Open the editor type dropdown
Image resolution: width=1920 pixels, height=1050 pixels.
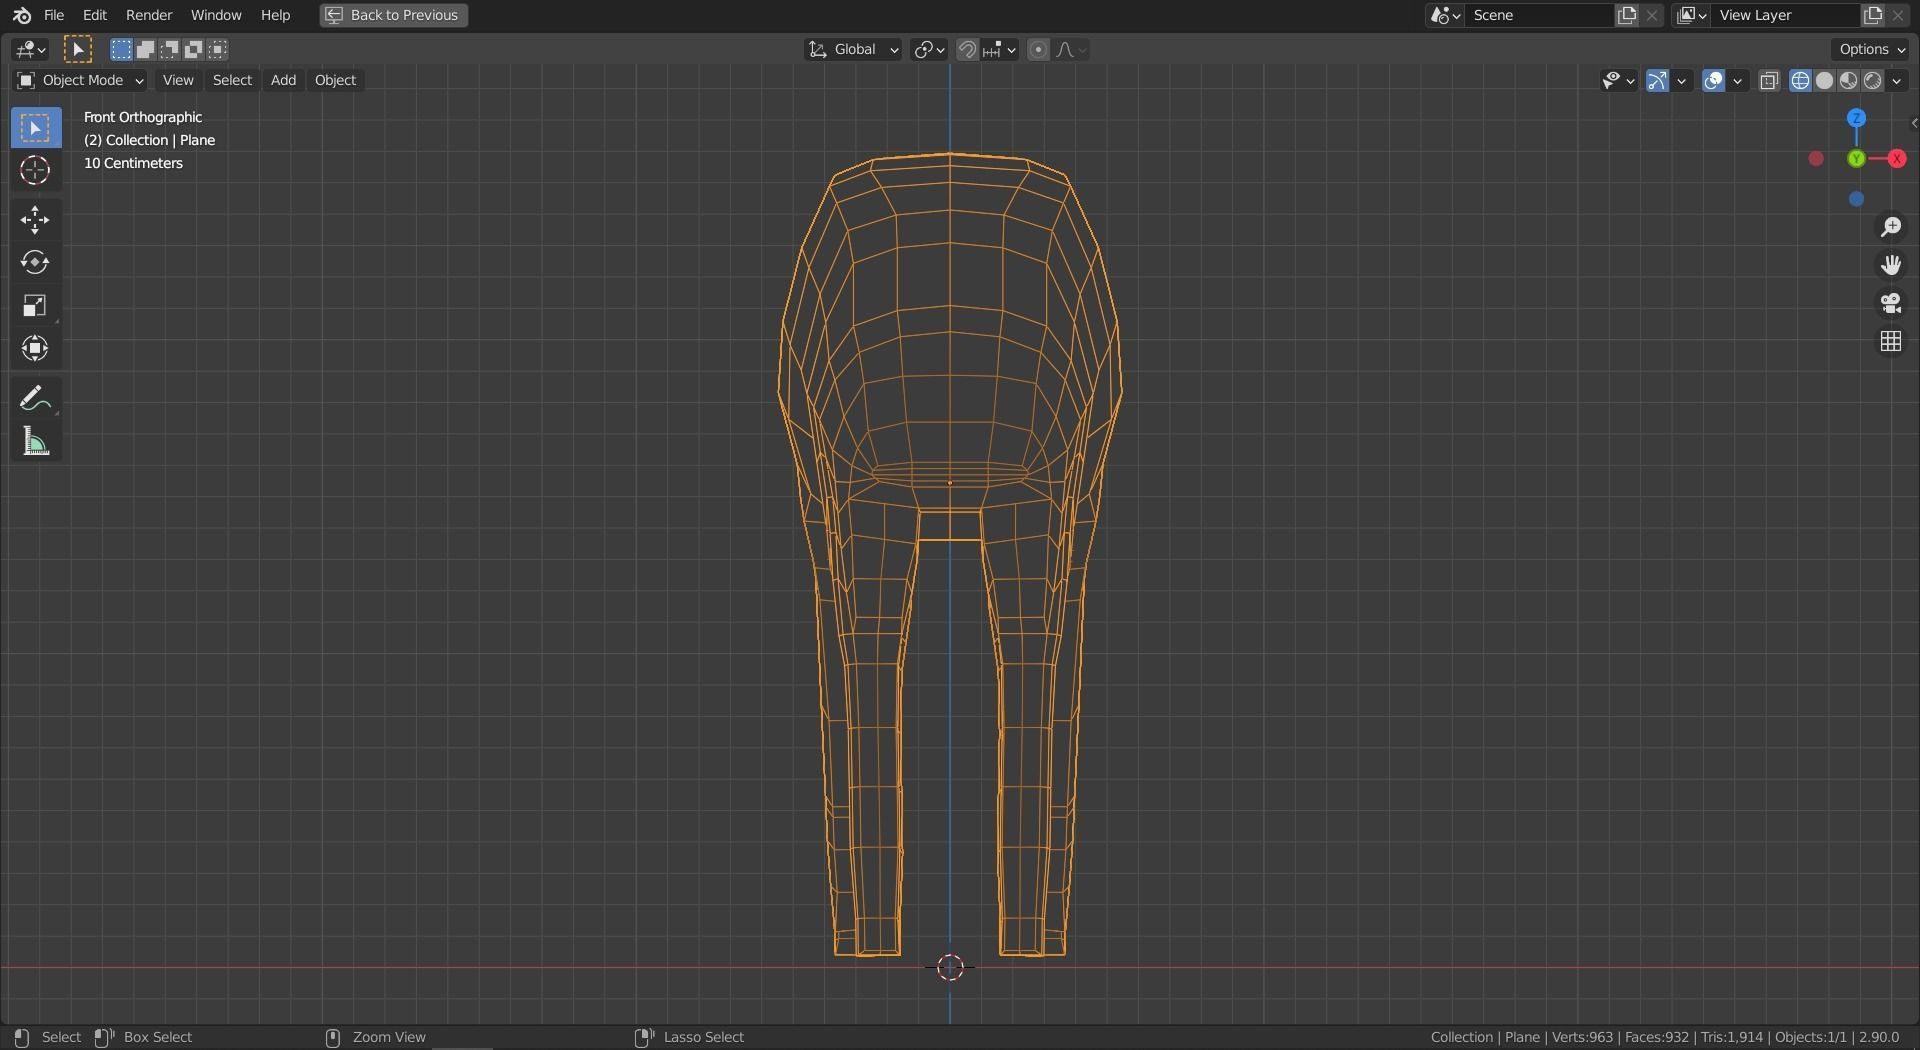[31, 49]
